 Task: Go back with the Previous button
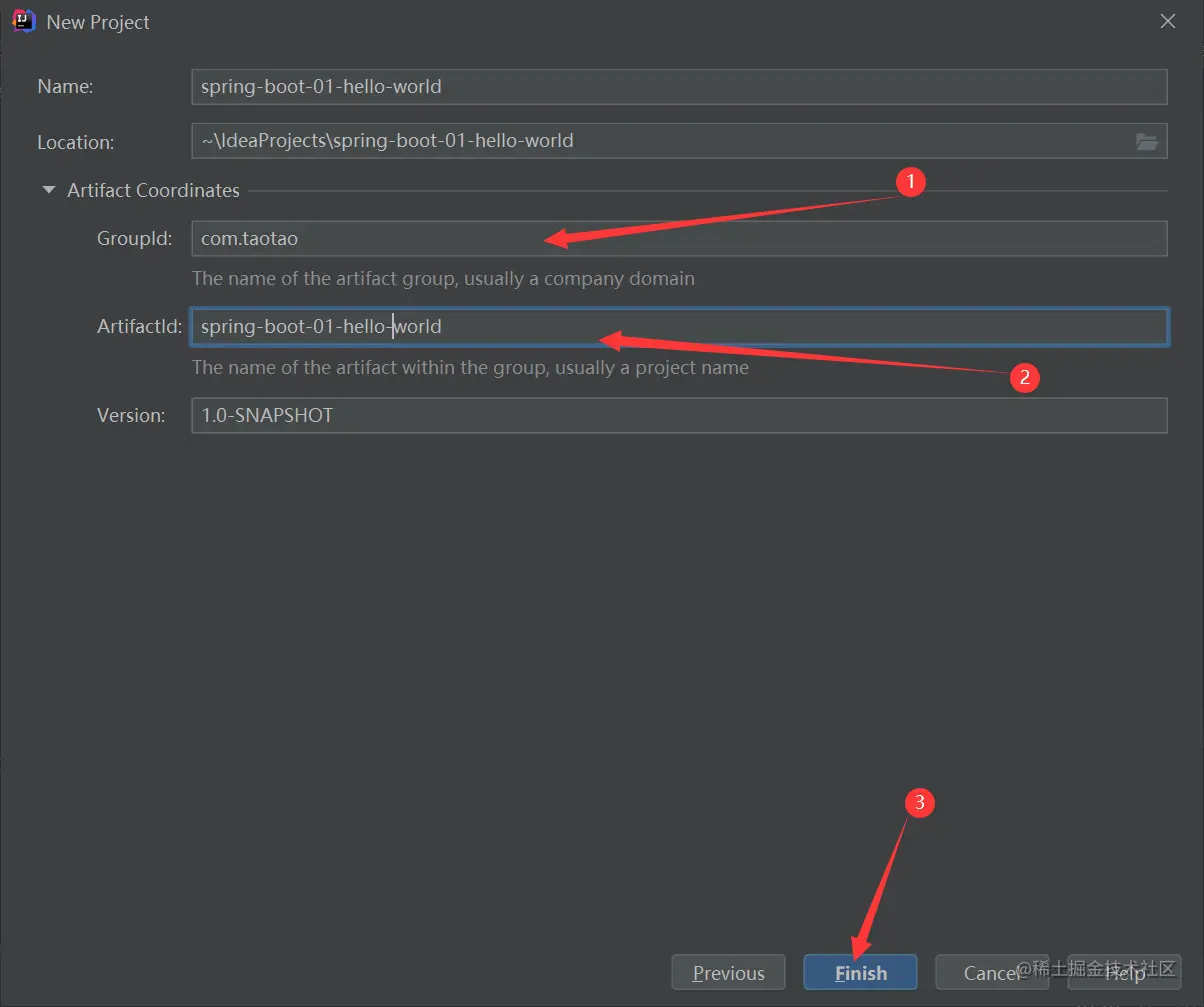pyautogui.click(x=729, y=972)
